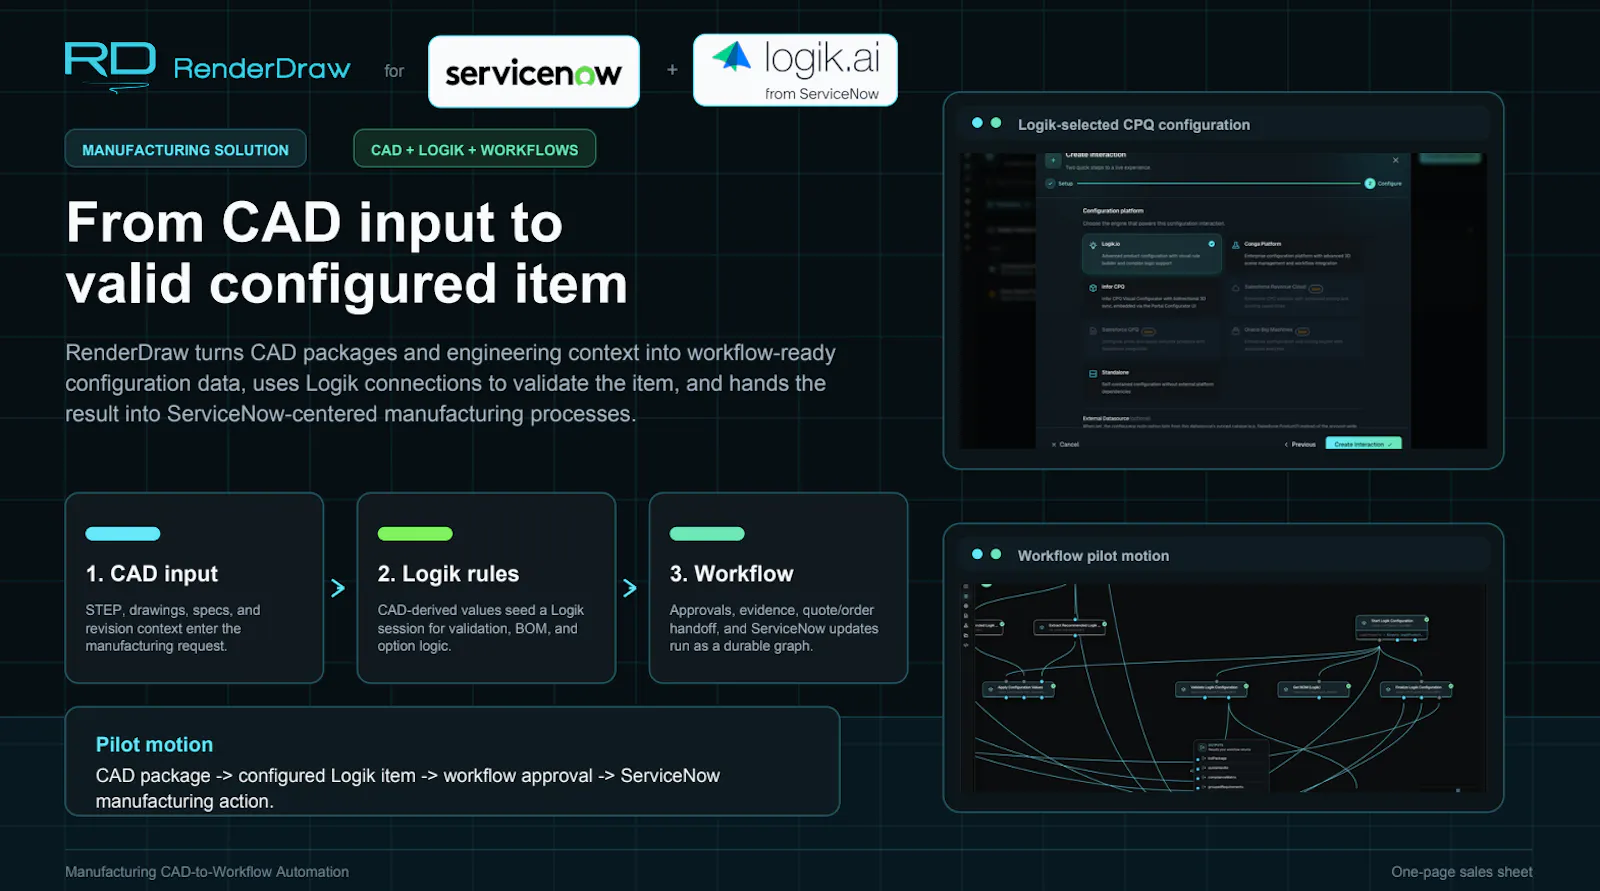Viewport: 1600px width, 891px height.
Task: Cancel the Create interaction dialog
Action: 1065,444
